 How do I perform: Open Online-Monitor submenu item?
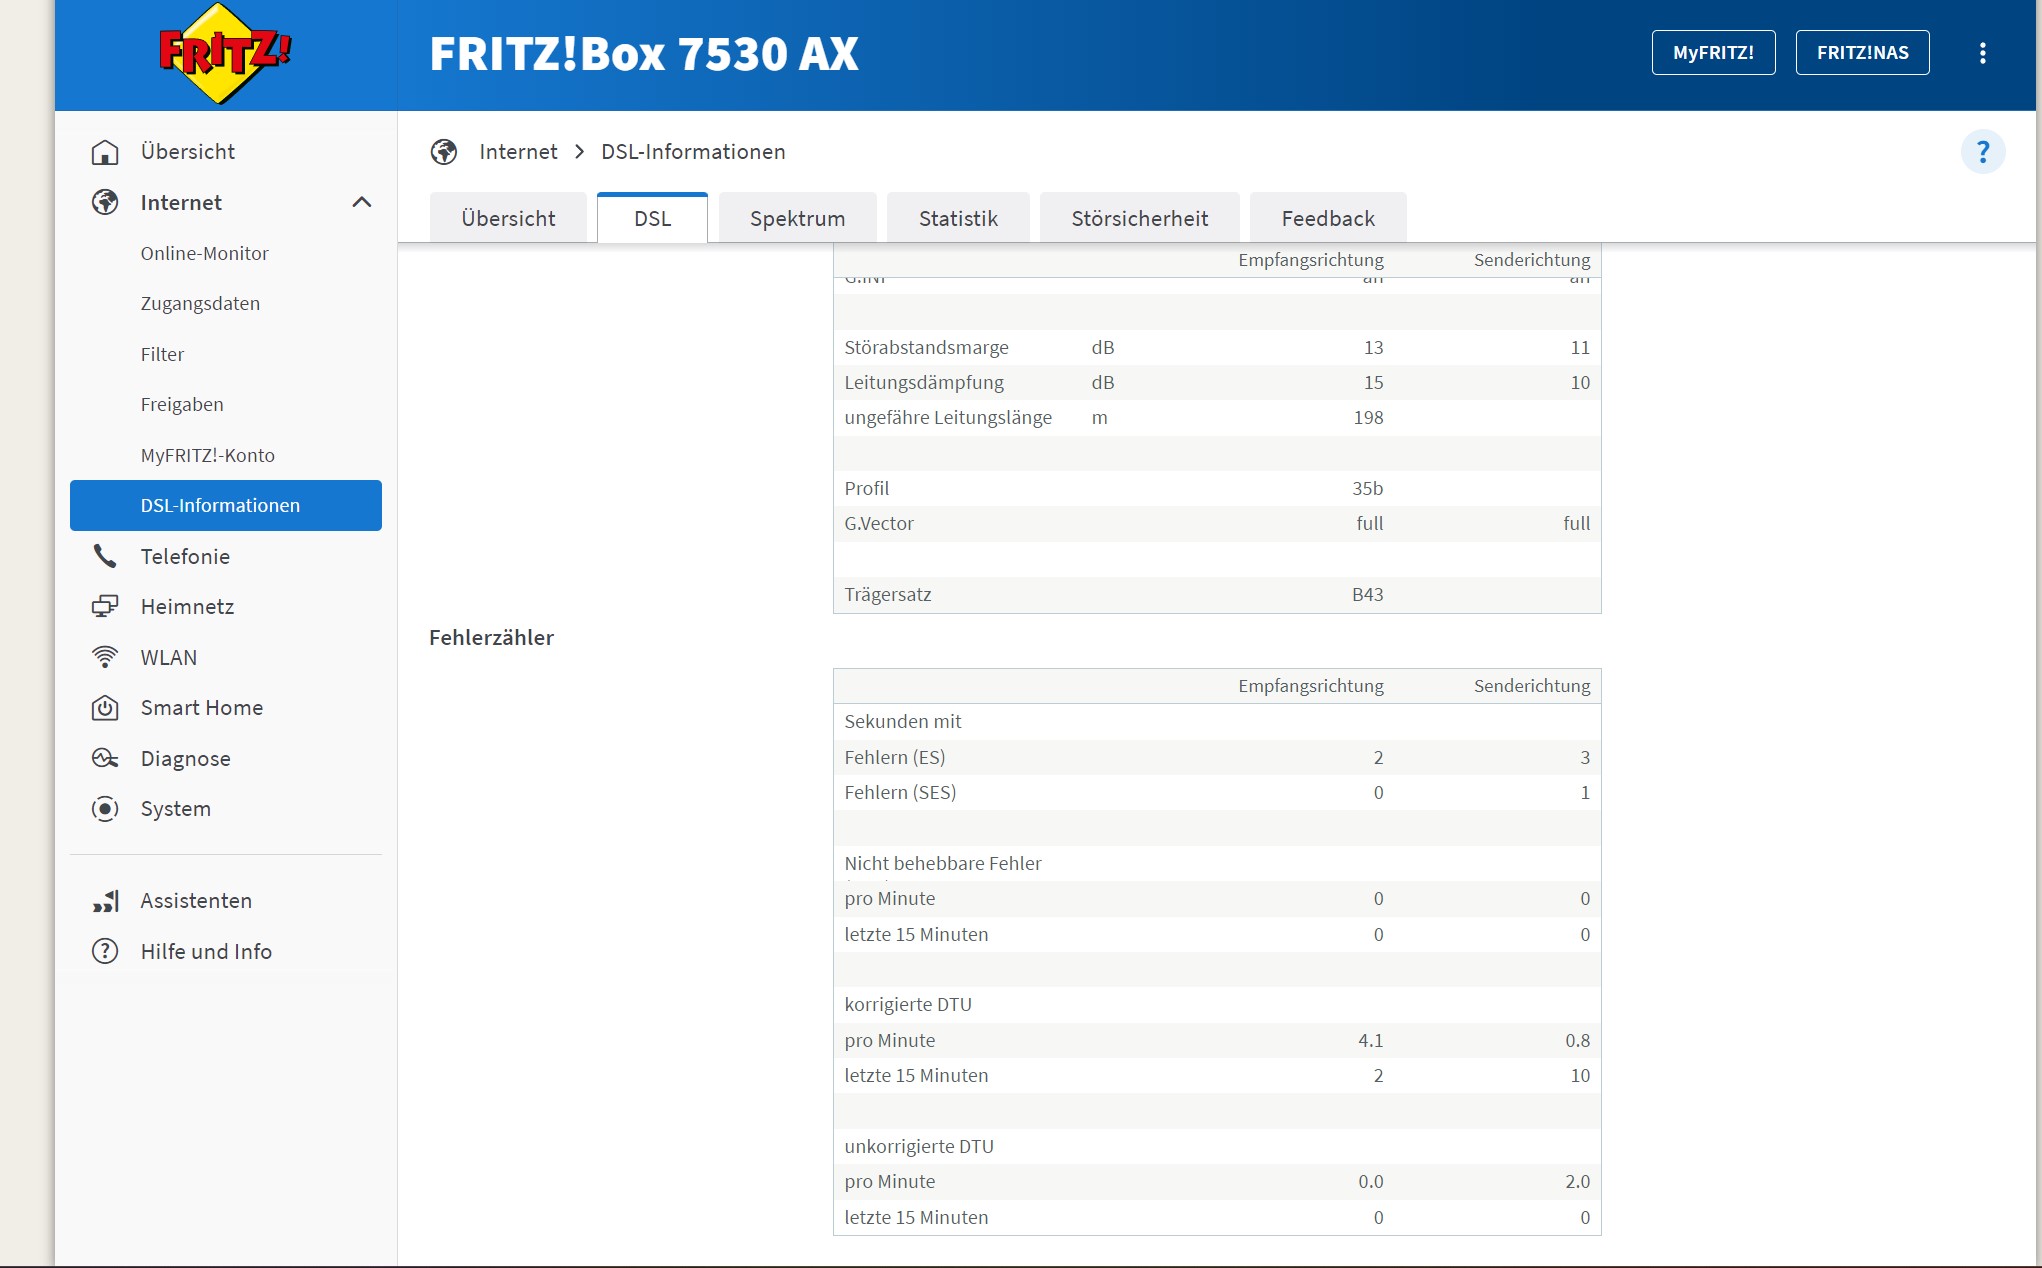204,253
